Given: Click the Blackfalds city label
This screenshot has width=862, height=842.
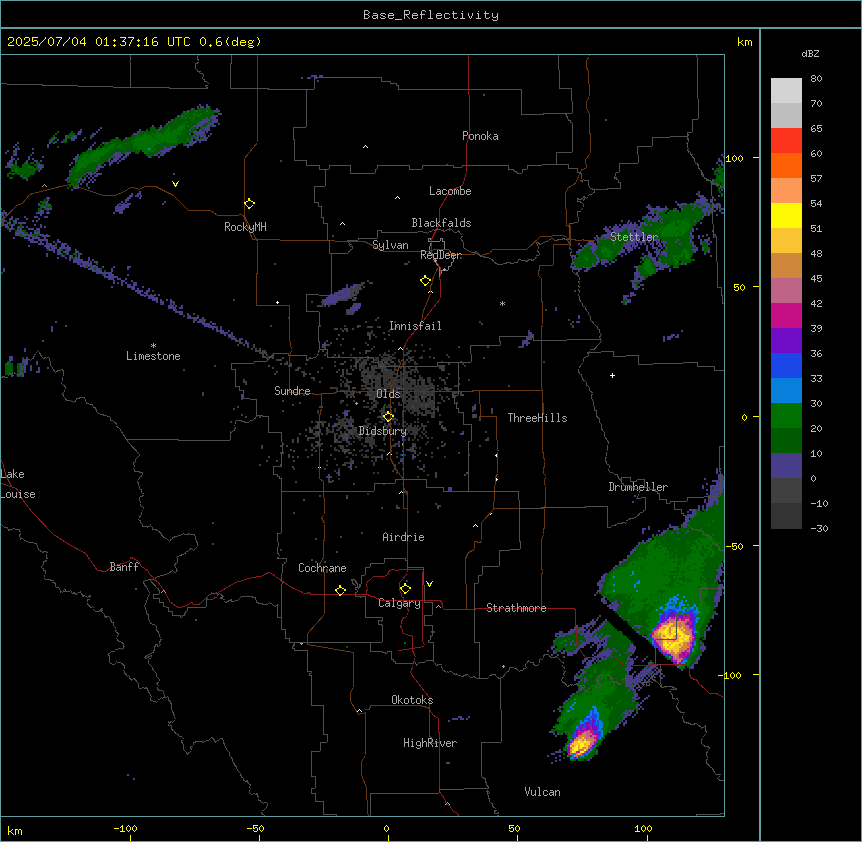Looking at the screenshot, I should [441, 223].
